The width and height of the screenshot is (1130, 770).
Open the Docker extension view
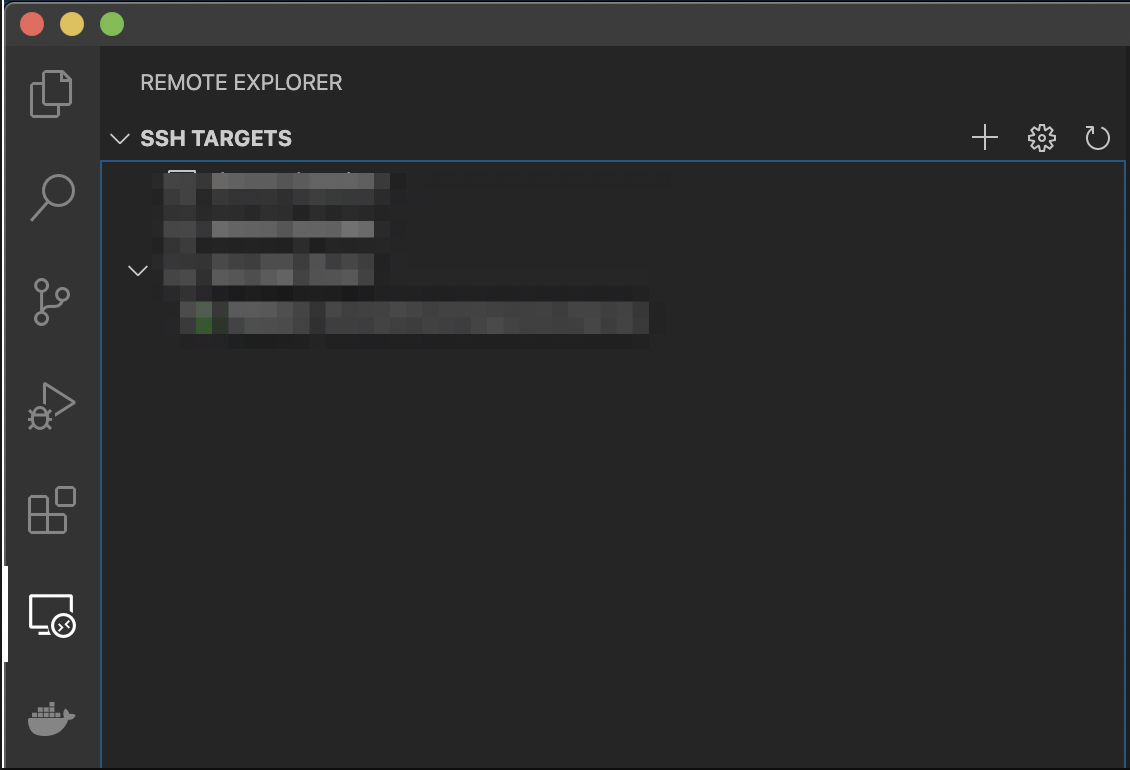pos(52,719)
